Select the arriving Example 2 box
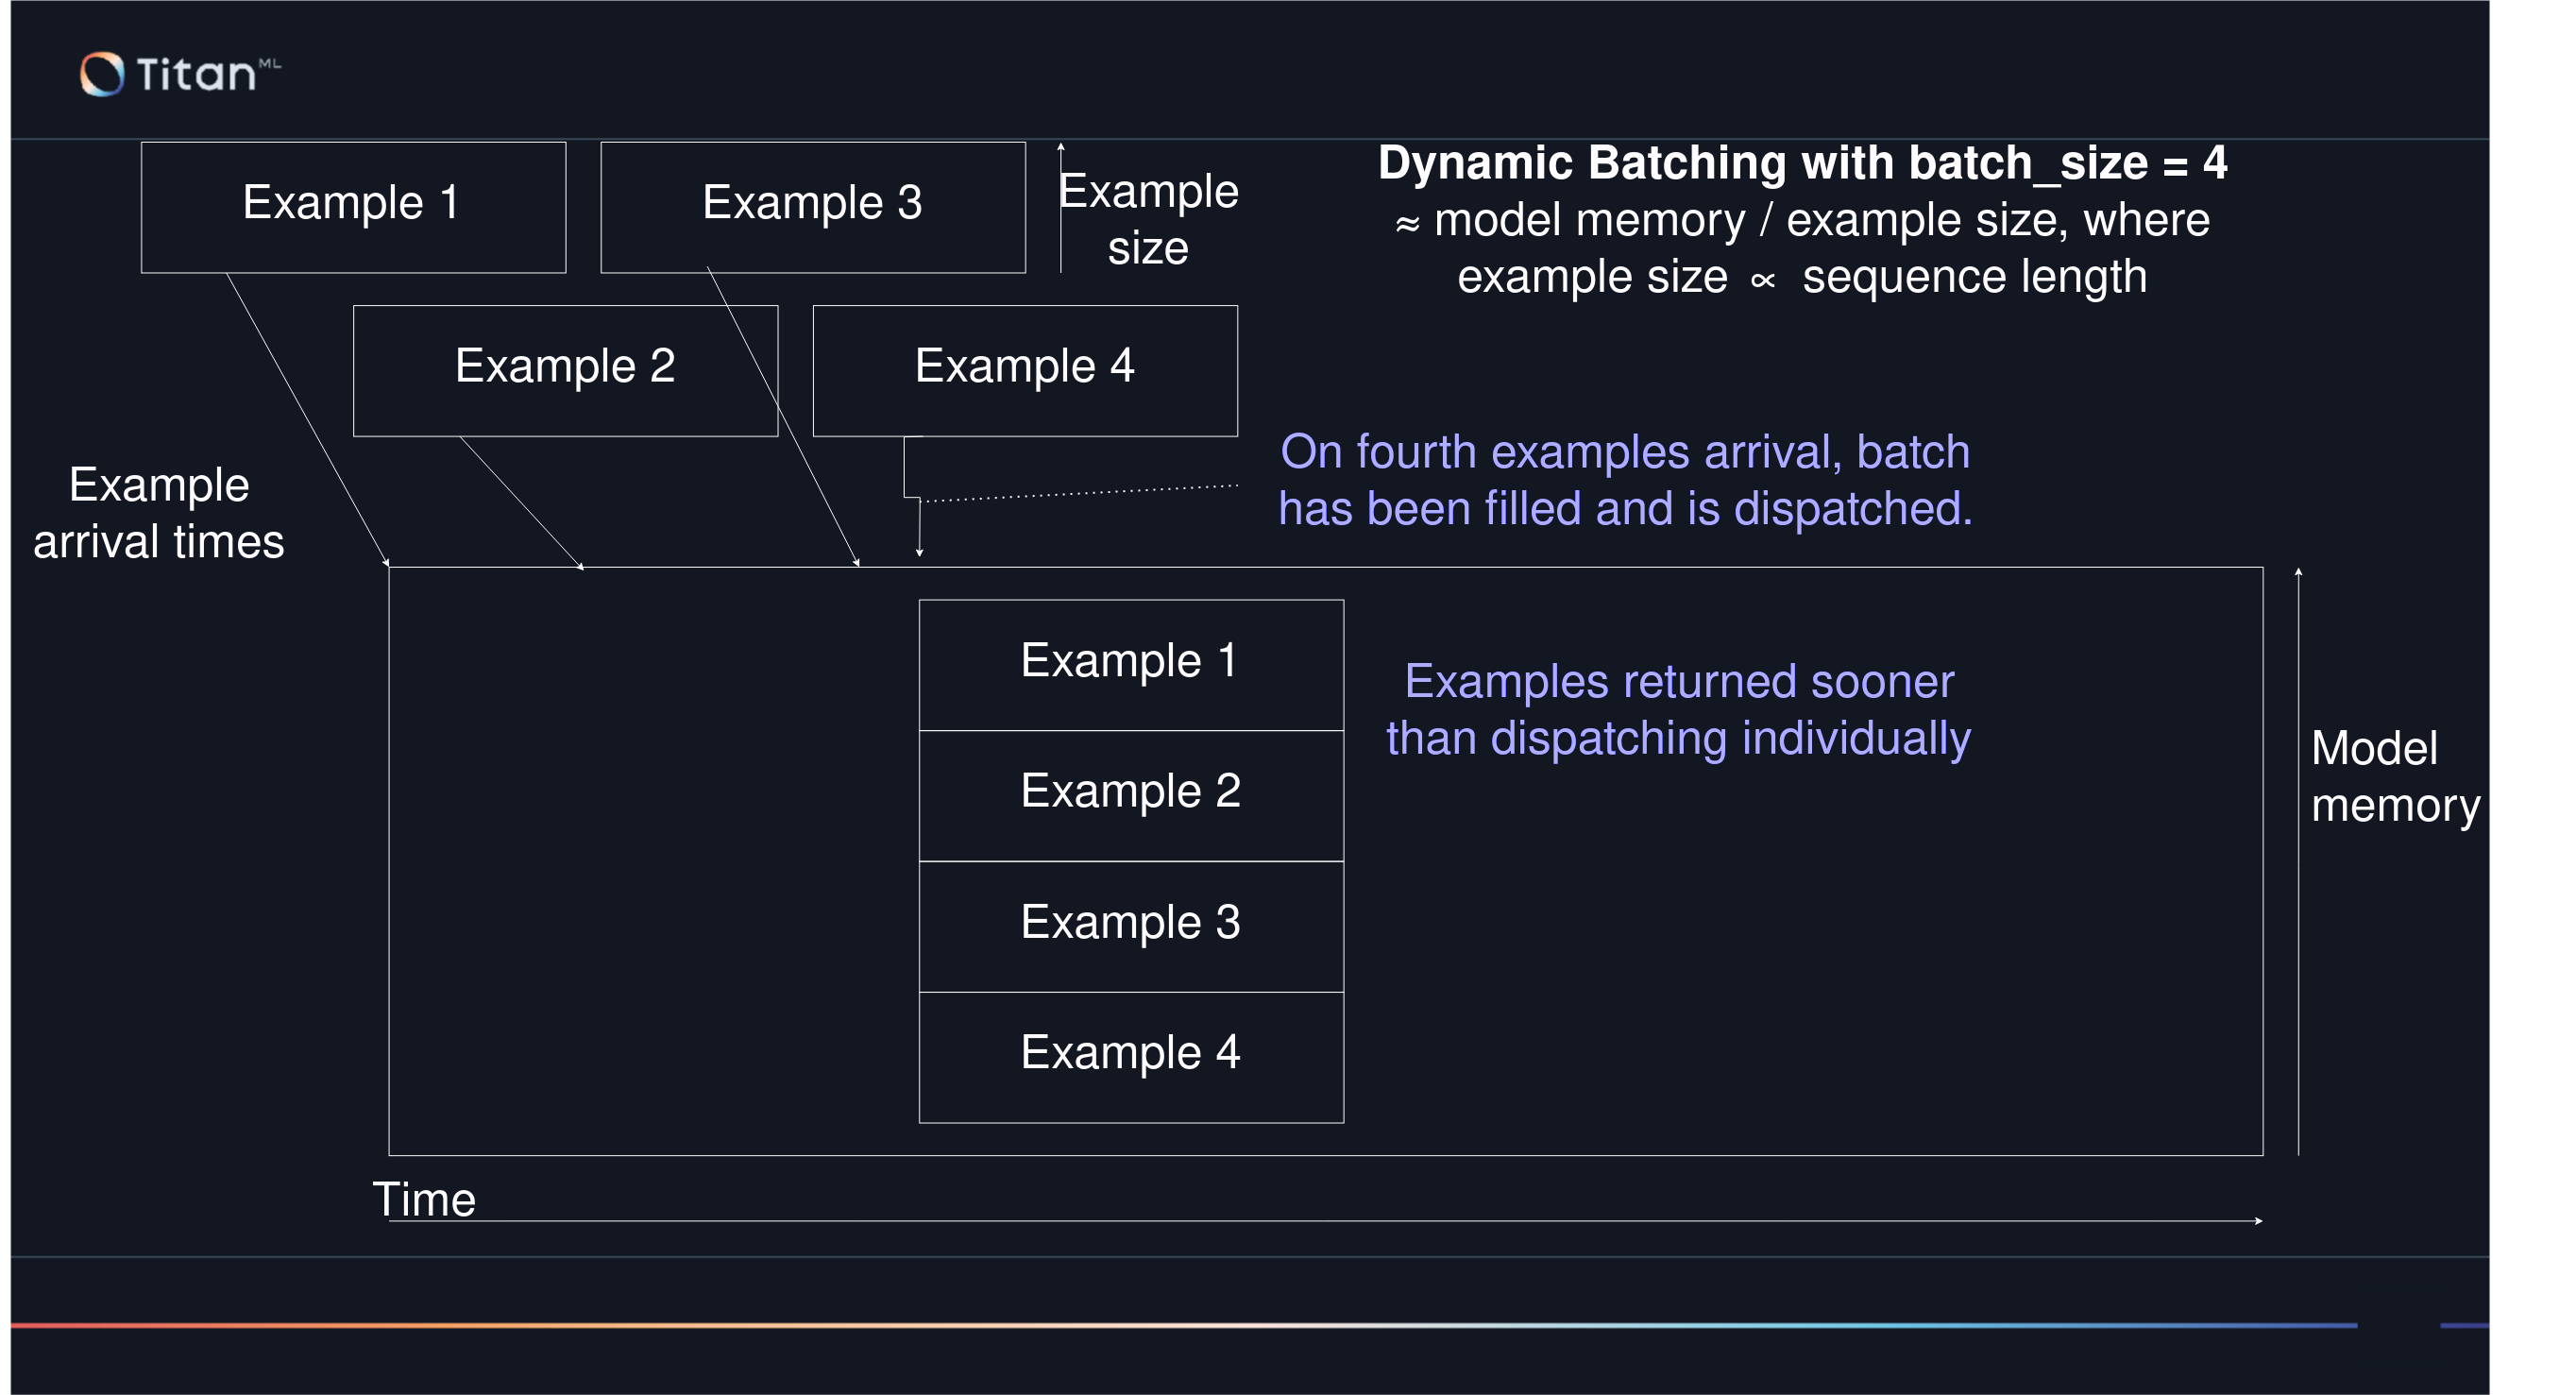This screenshot has width=2576, height=1395. point(565,369)
